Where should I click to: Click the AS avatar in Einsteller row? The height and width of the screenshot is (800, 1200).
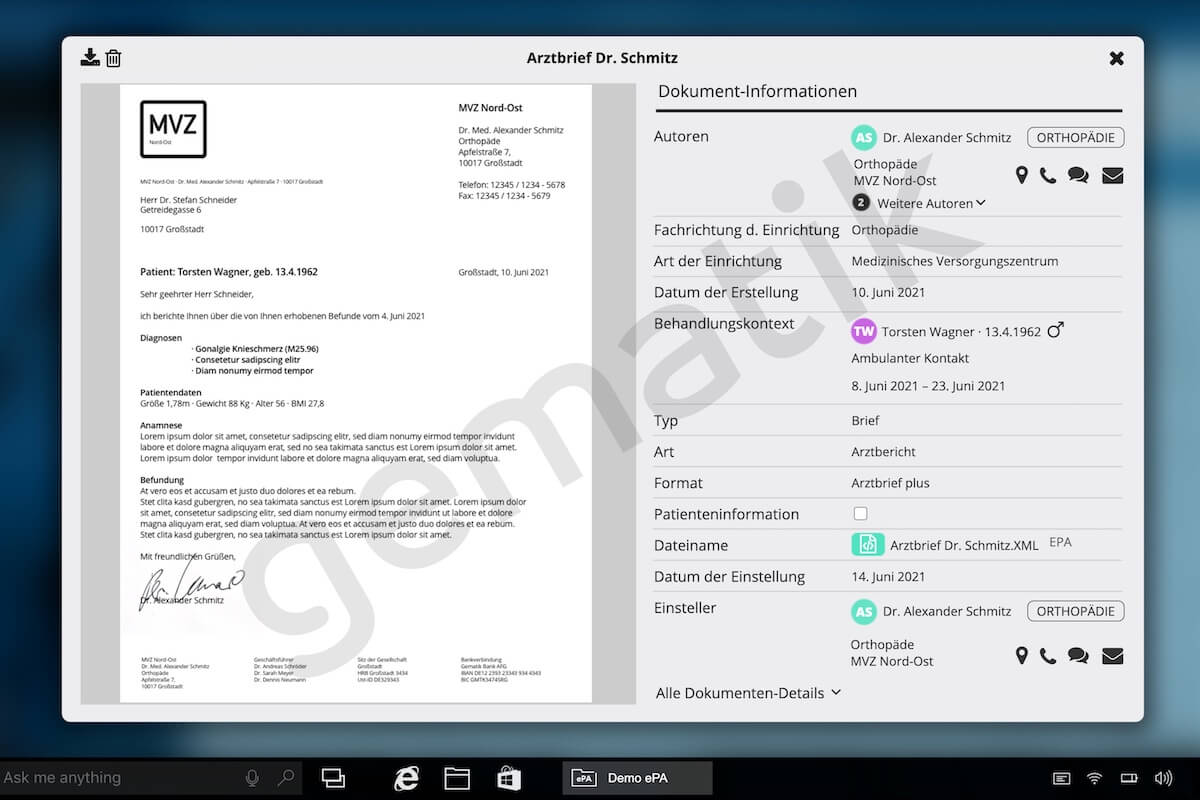[x=864, y=612]
